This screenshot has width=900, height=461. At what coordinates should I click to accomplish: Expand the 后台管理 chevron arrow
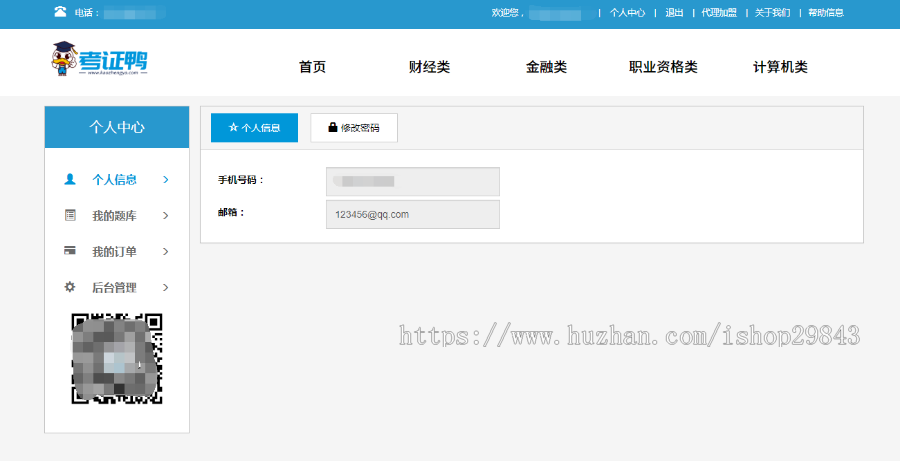166,287
